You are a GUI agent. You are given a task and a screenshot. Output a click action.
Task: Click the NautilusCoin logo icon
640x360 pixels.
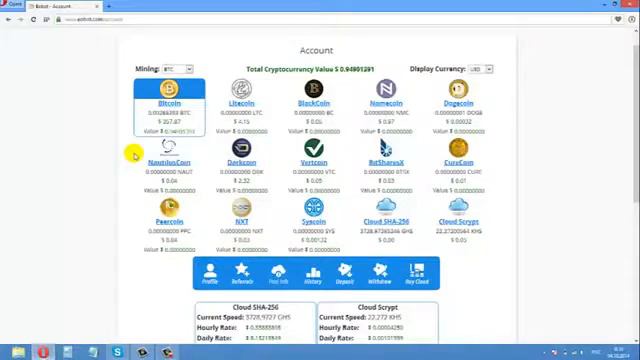169,147
